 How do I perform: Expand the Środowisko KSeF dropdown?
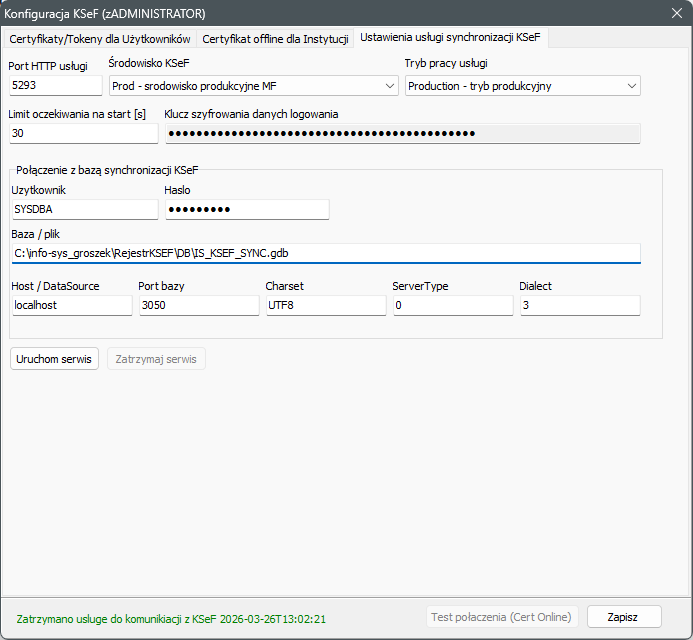[253, 86]
